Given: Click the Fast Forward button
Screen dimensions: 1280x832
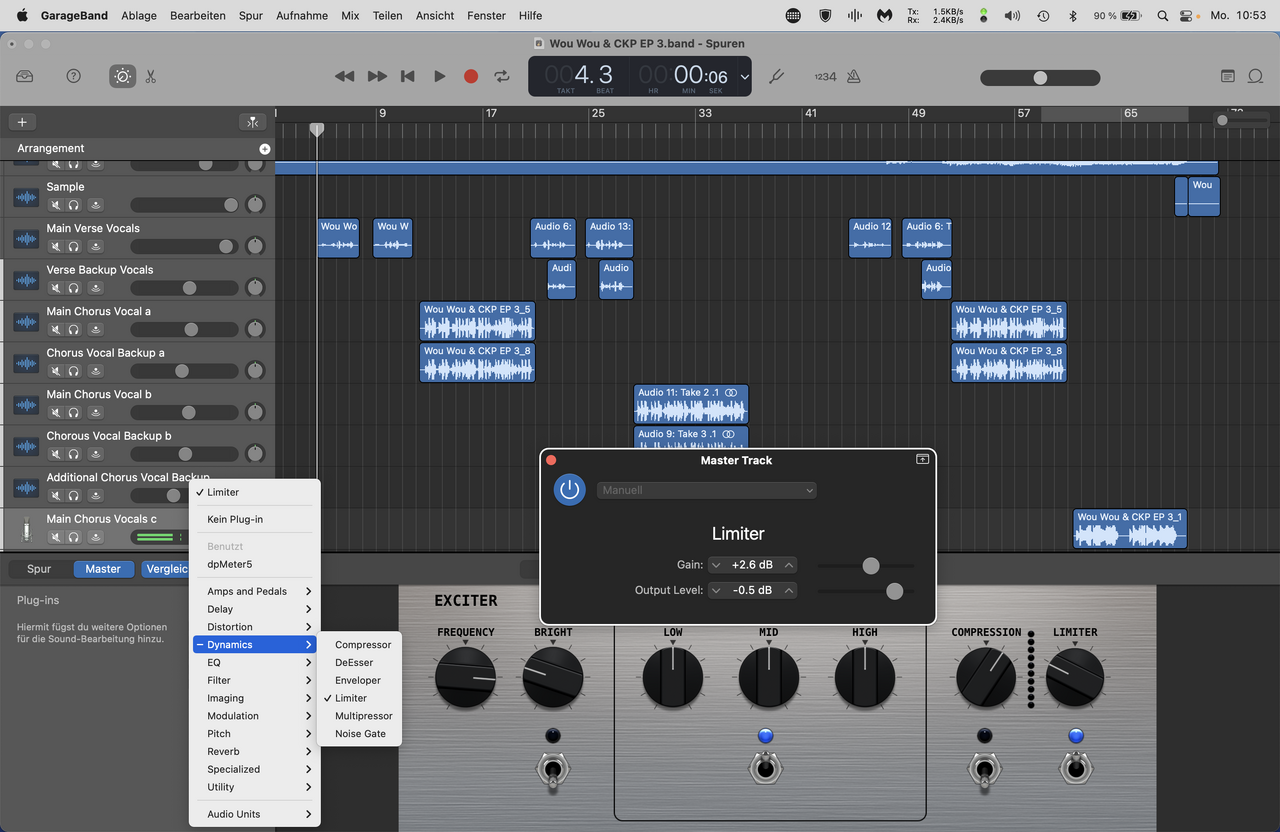Looking at the screenshot, I should pyautogui.click(x=377, y=76).
